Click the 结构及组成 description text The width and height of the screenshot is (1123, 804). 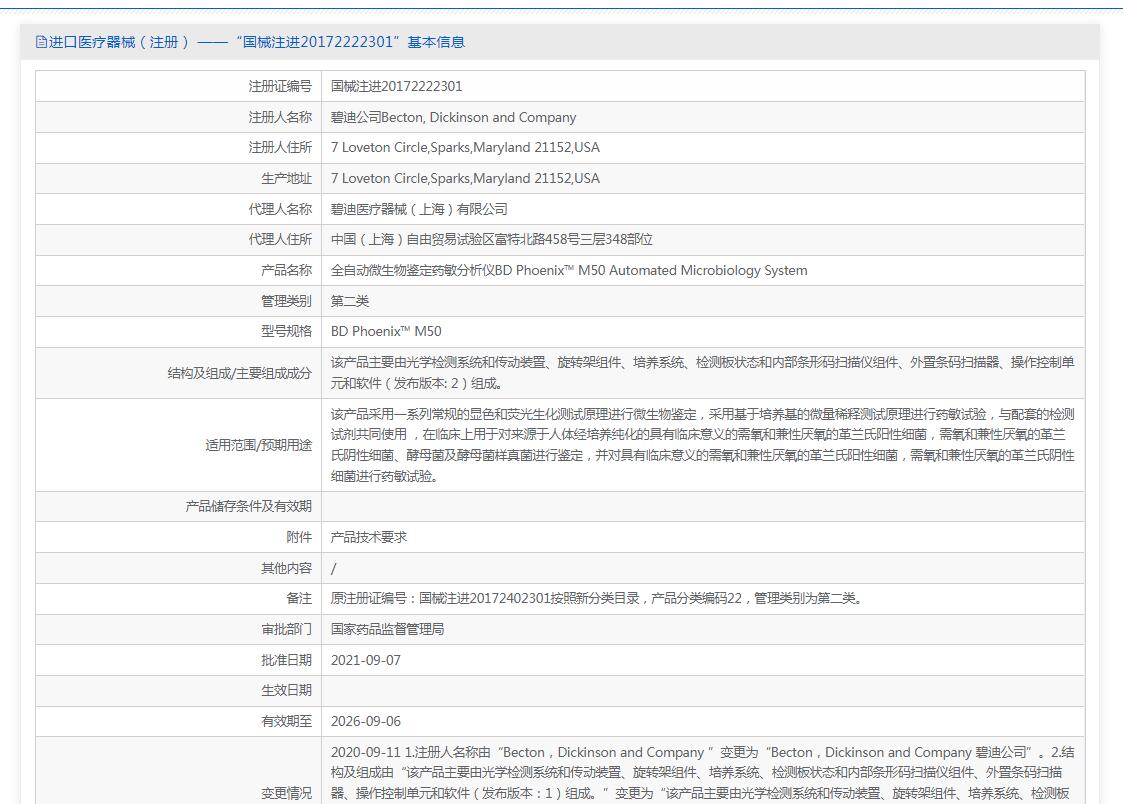[702, 372]
